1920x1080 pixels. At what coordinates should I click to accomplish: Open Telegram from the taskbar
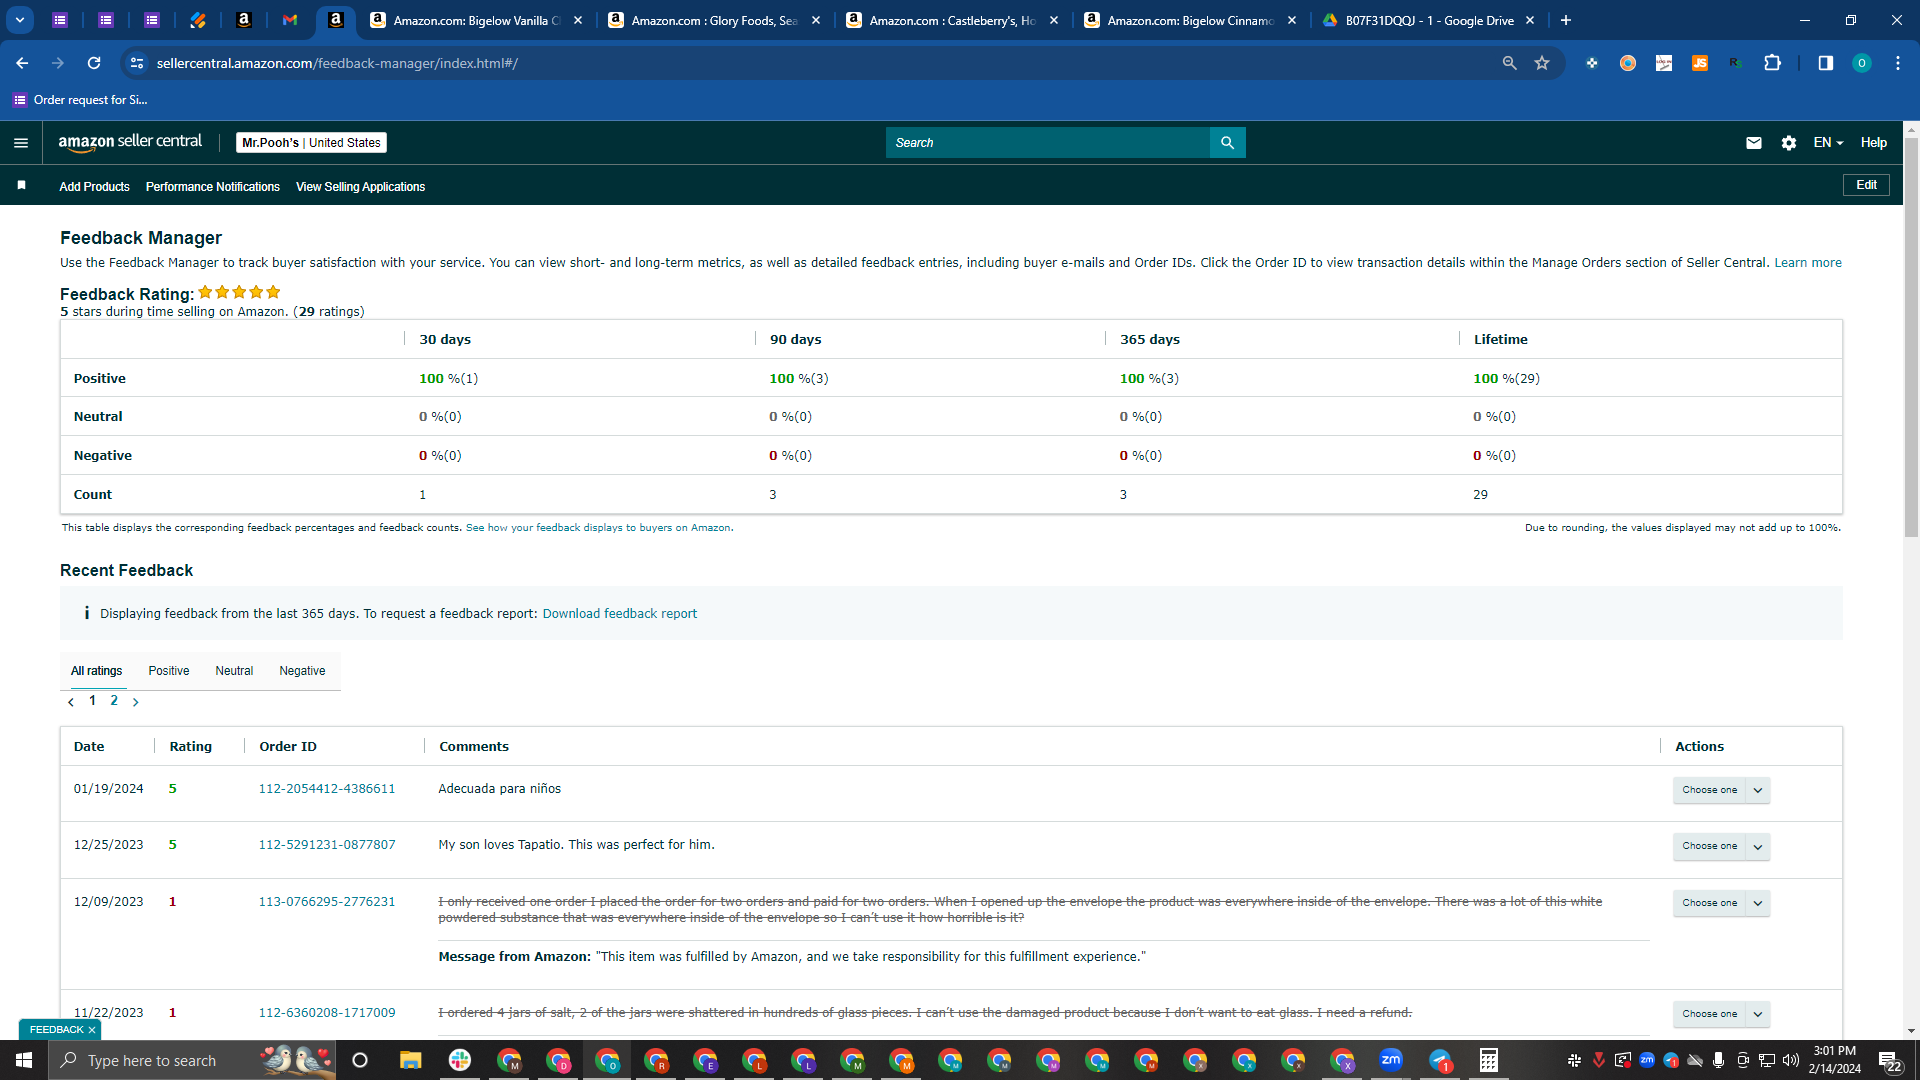point(1440,1060)
